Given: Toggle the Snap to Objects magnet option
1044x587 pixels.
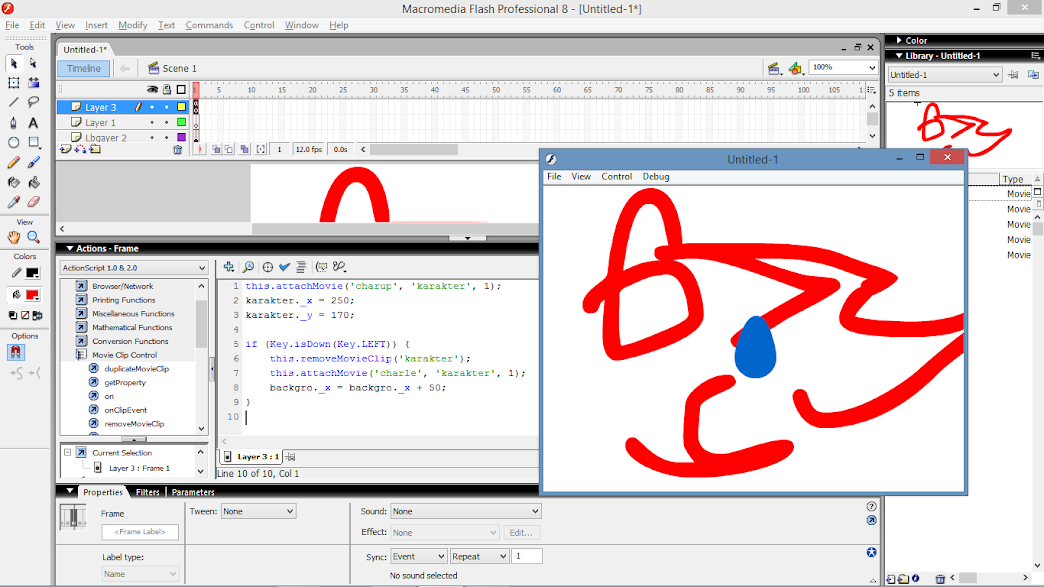Looking at the screenshot, I should tap(15, 353).
